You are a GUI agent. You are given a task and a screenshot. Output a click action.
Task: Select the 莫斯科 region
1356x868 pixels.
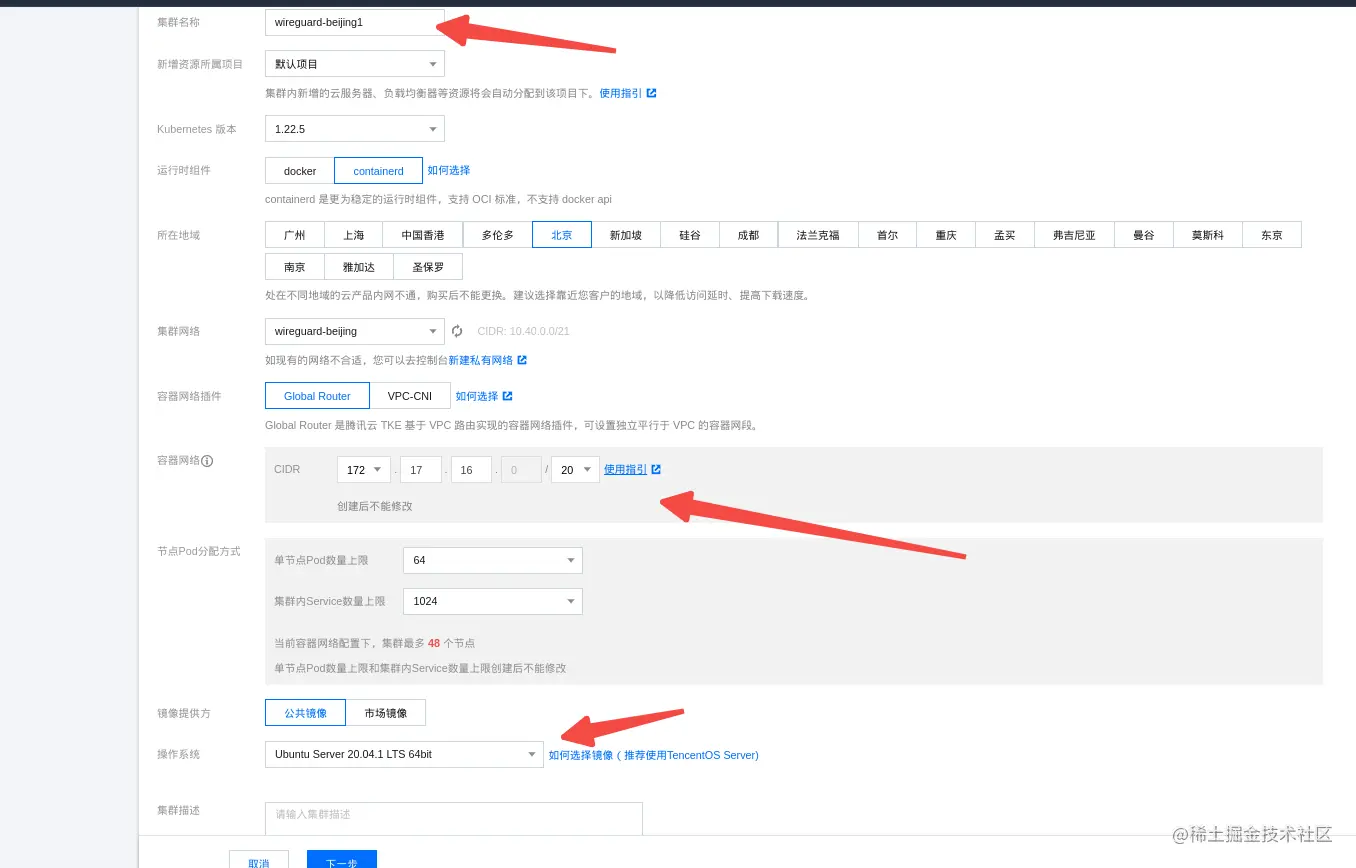click(x=1208, y=235)
